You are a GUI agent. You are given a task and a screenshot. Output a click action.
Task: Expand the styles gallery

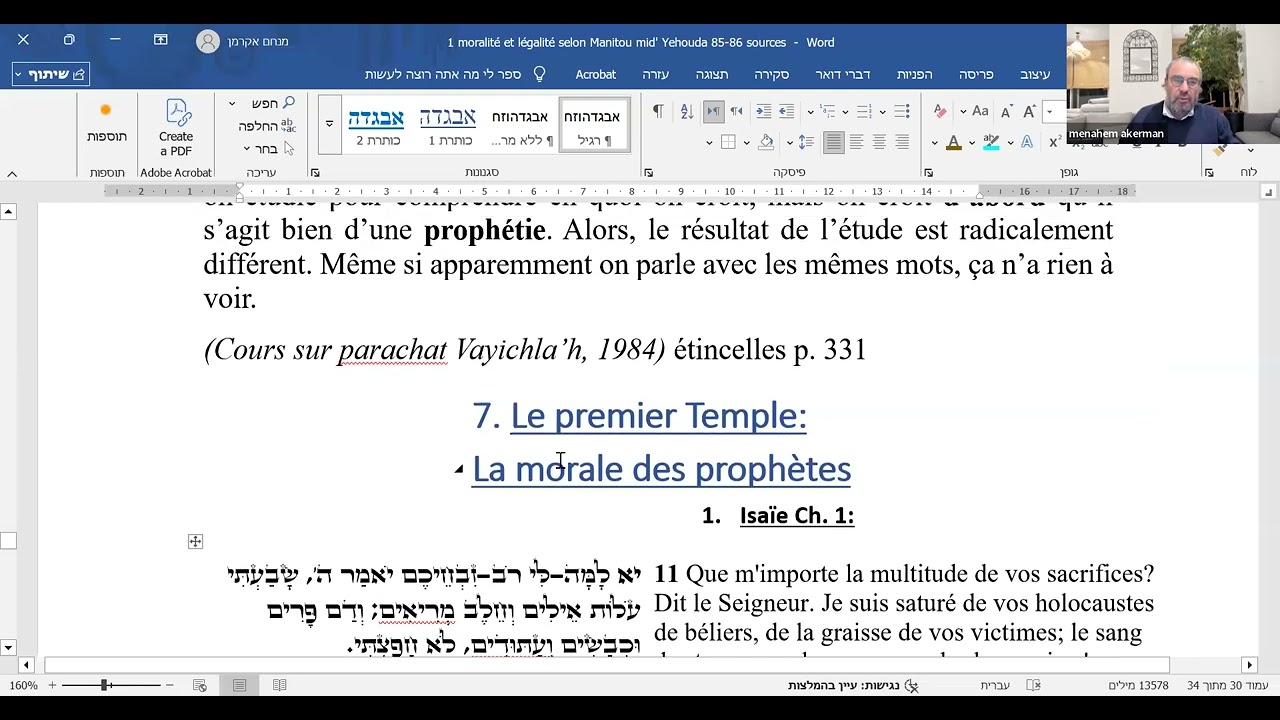pyautogui.click(x=329, y=124)
